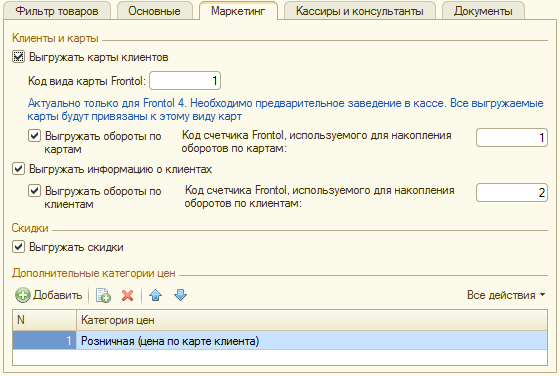Copy row with the duplicate document icon

click(x=103, y=295)
